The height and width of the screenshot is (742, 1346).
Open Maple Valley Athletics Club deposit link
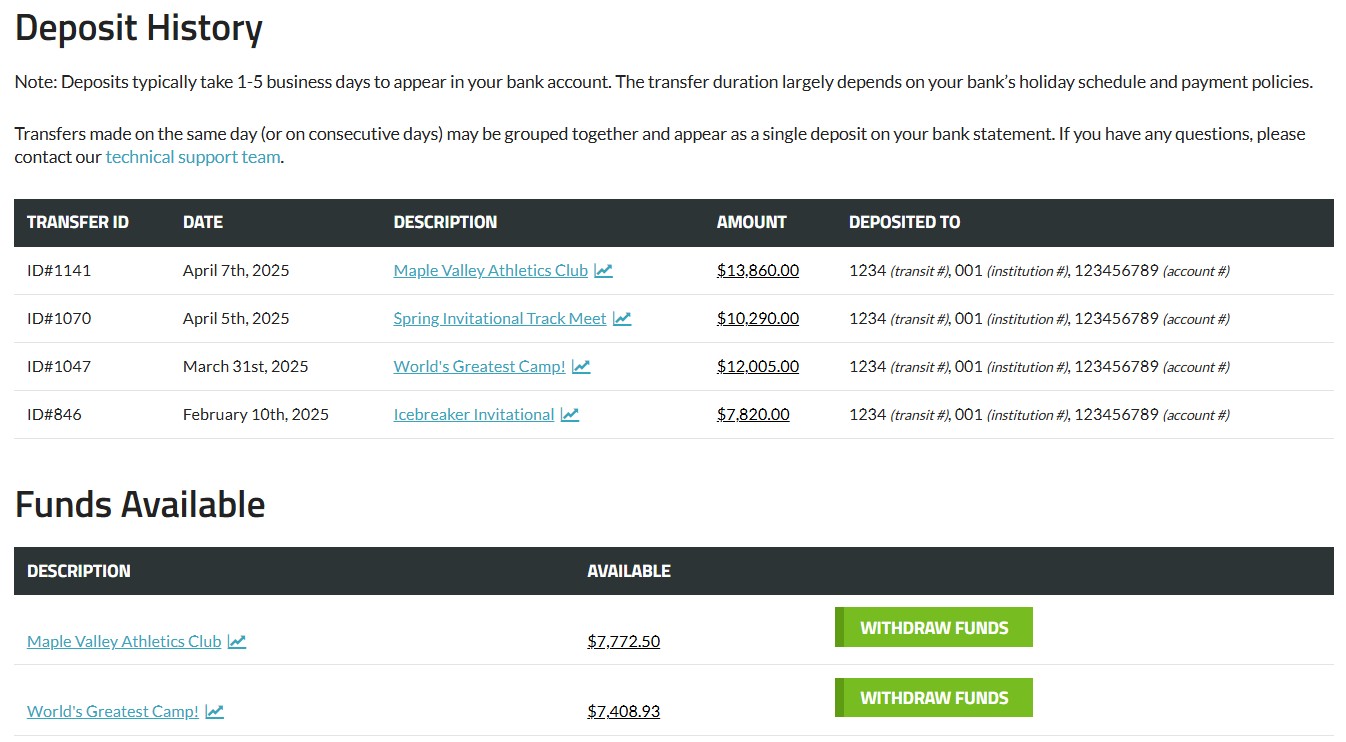click(x=490, y=271)
